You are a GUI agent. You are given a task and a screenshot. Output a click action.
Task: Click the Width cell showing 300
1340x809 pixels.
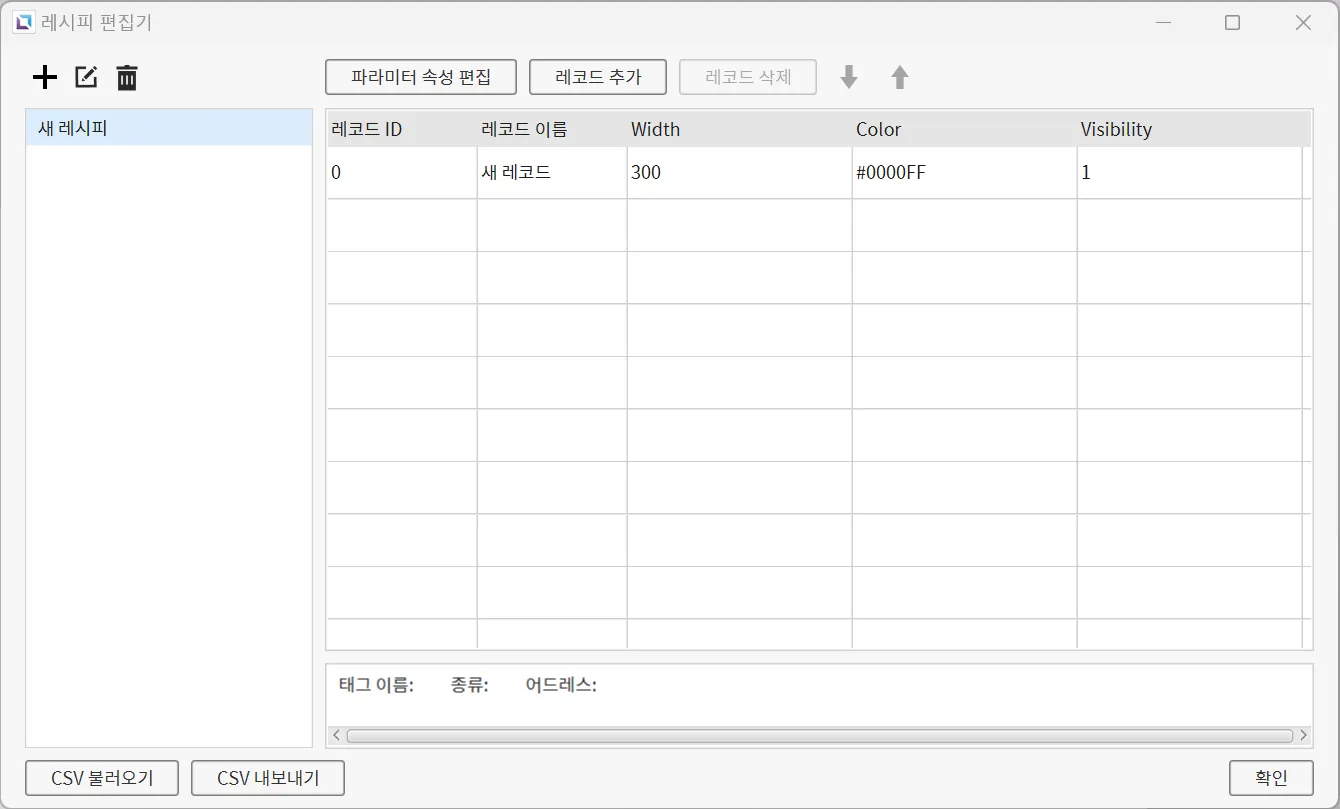pyautogui.click(x=739, y=173)
